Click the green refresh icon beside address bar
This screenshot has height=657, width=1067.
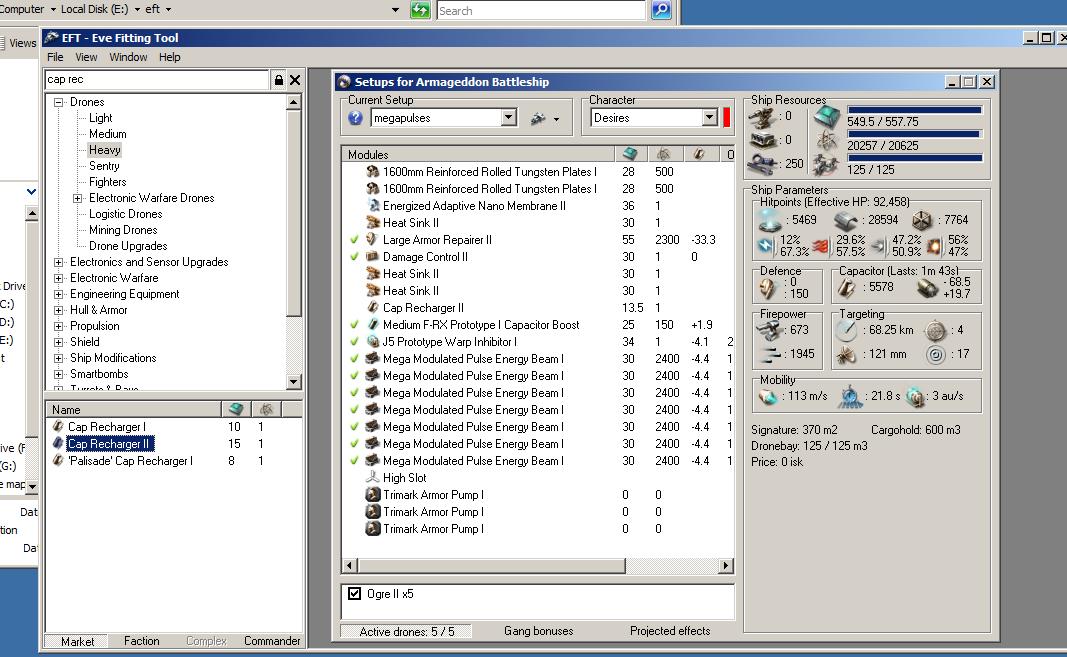[421, 10]
